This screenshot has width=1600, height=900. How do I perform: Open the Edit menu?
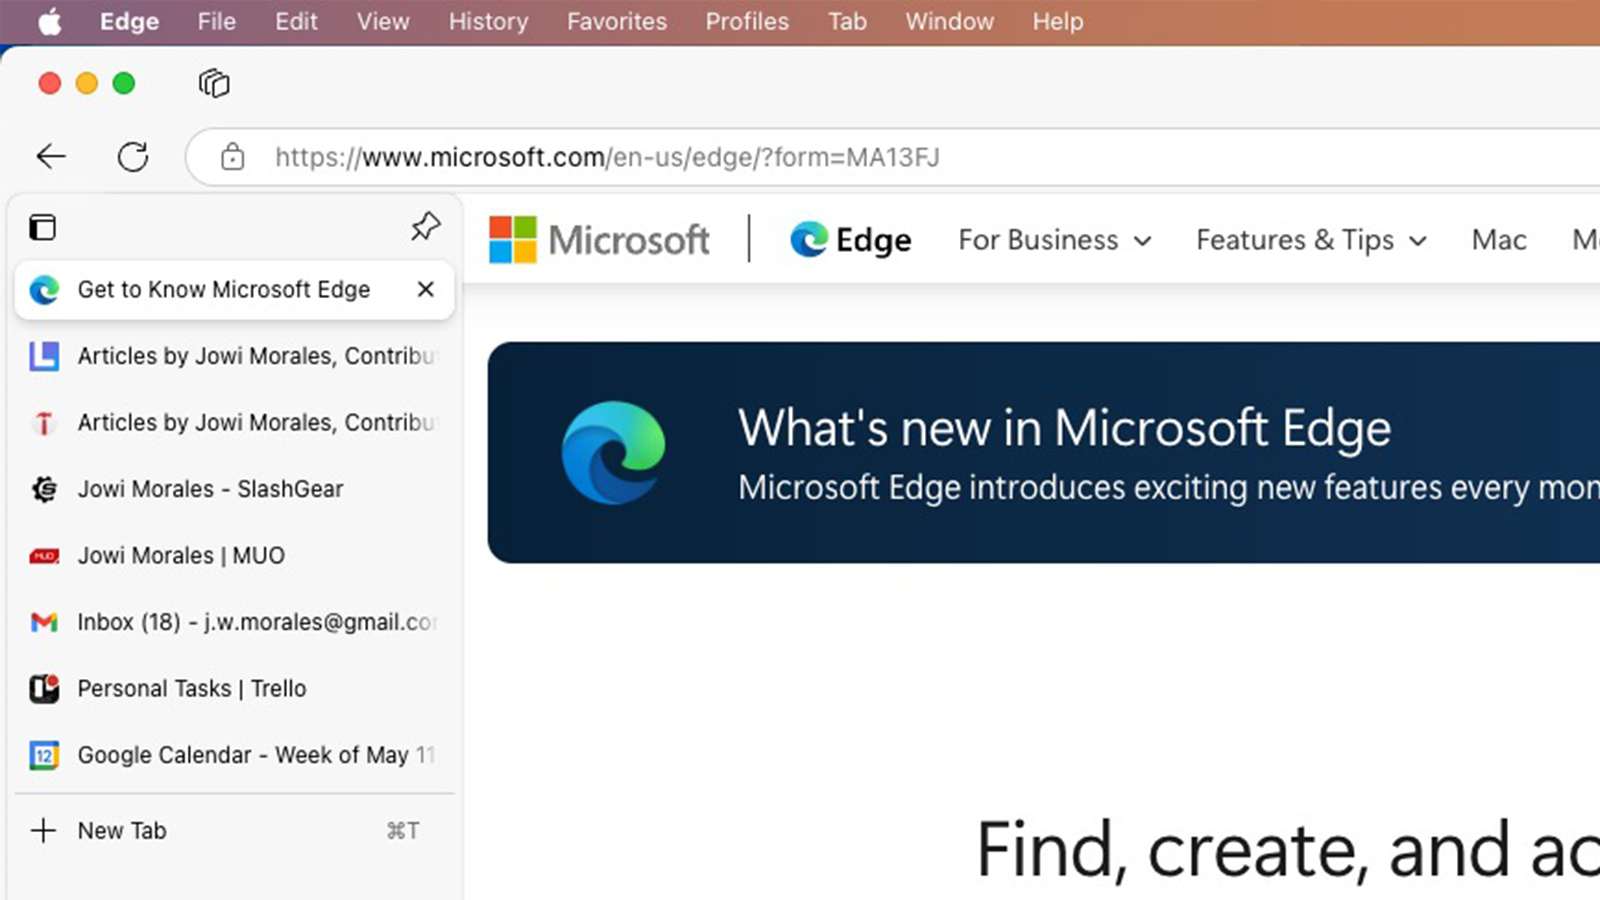coord(296,22)
